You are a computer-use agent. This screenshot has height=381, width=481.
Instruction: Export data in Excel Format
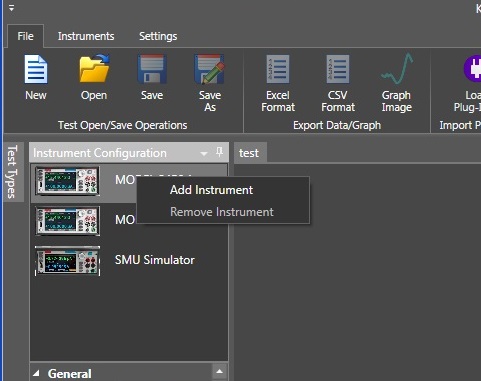(278, 69)
